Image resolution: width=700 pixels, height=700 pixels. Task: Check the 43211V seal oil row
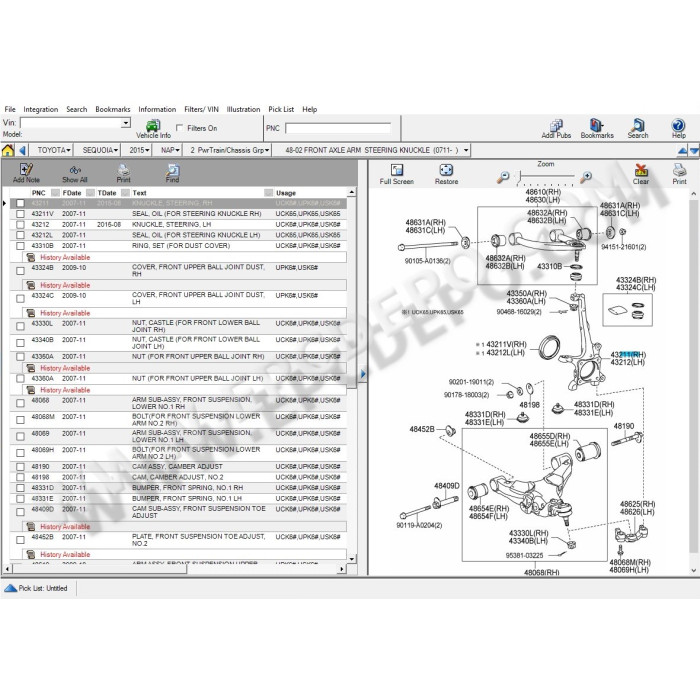coord(20,214)
